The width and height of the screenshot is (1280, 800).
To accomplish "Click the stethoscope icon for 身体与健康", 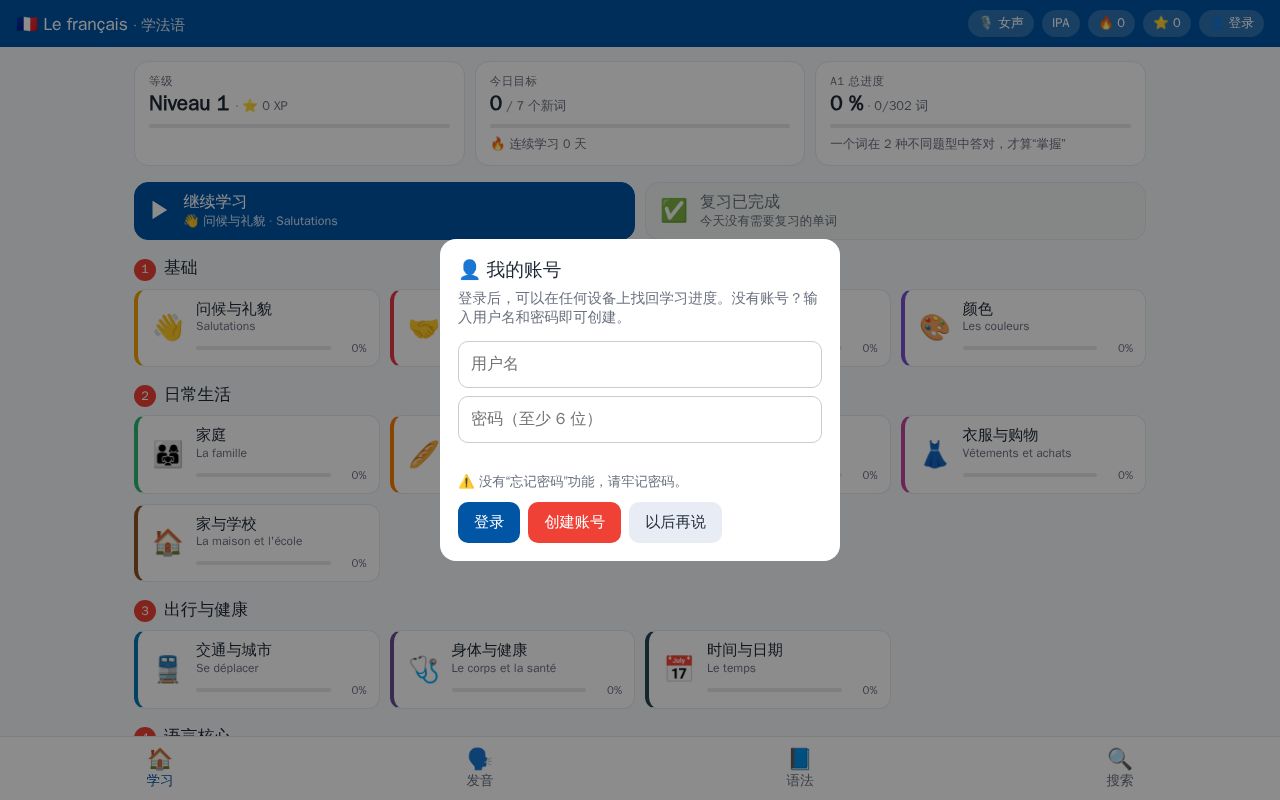I will pyautogui.click(x=424, y=669).
